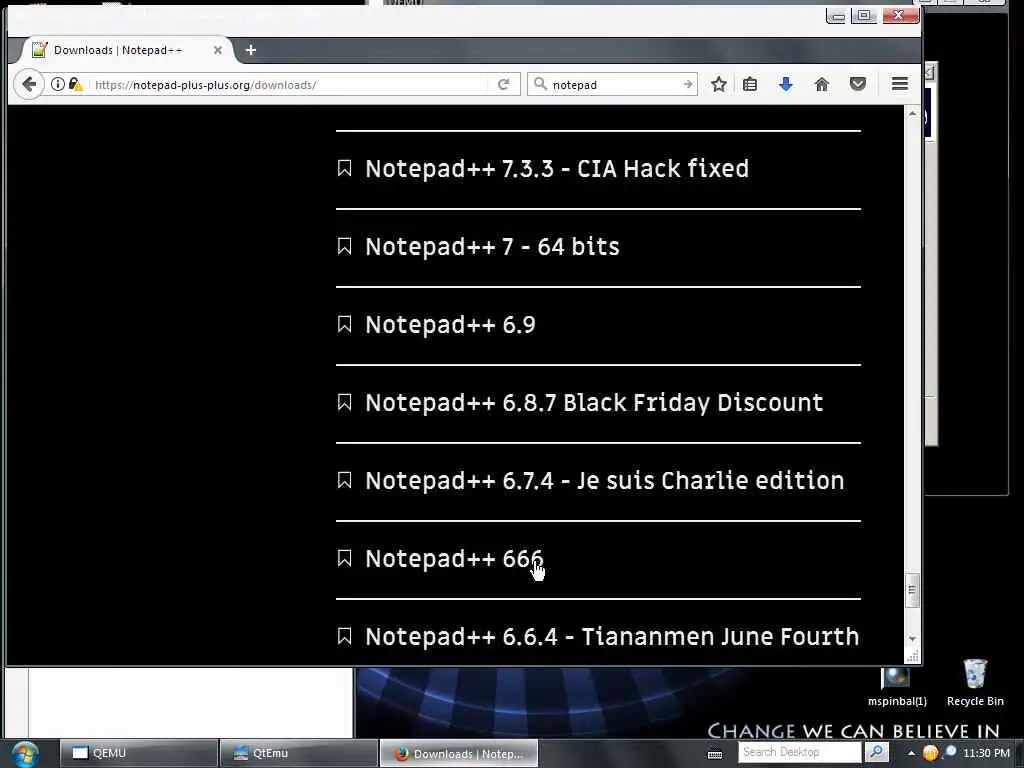
Task: Show hidden system tray icons arrow
Action: [910, 753]
